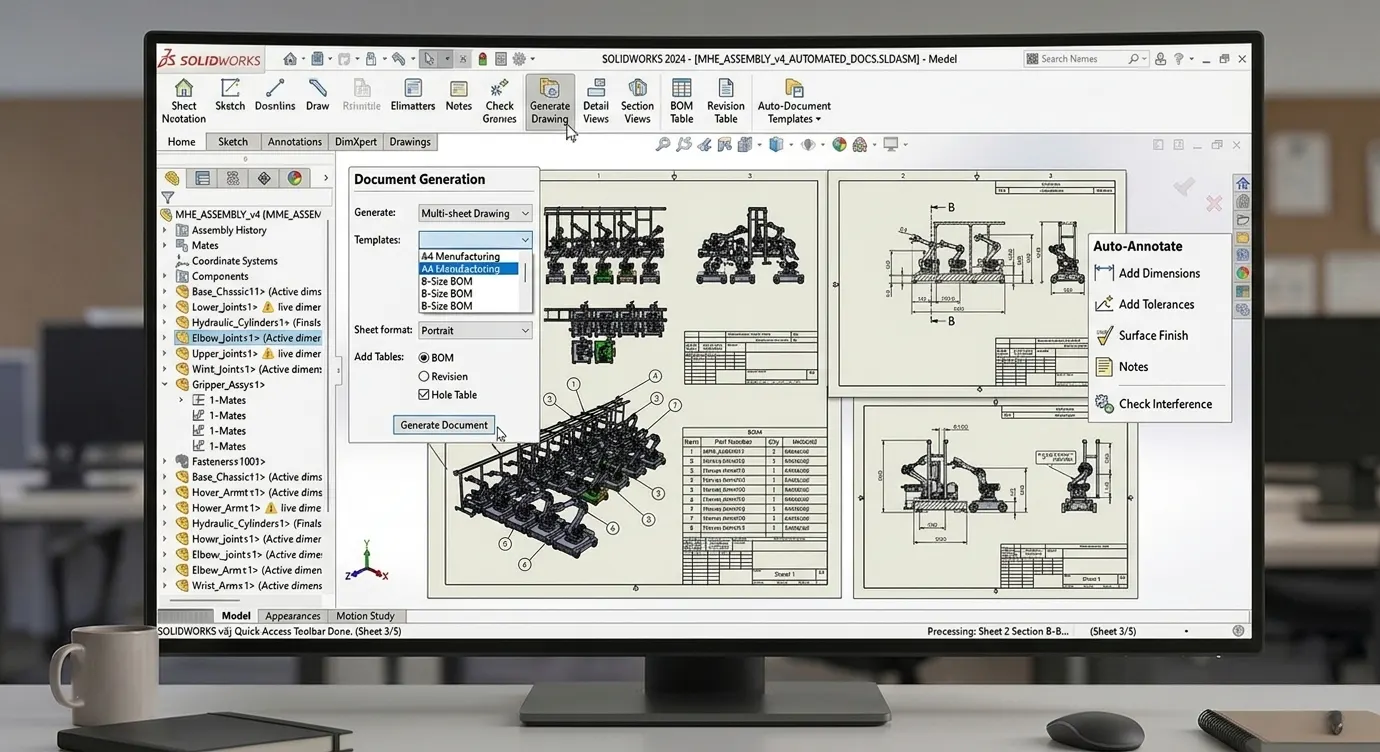Open the Detail Views tool
Screen dimensions: 1380x752
pos(596,101)
